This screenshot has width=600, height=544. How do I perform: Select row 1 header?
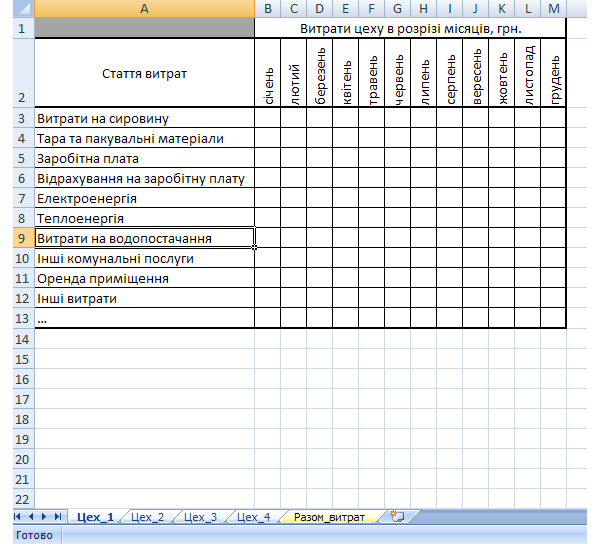(x=24, y=28)
